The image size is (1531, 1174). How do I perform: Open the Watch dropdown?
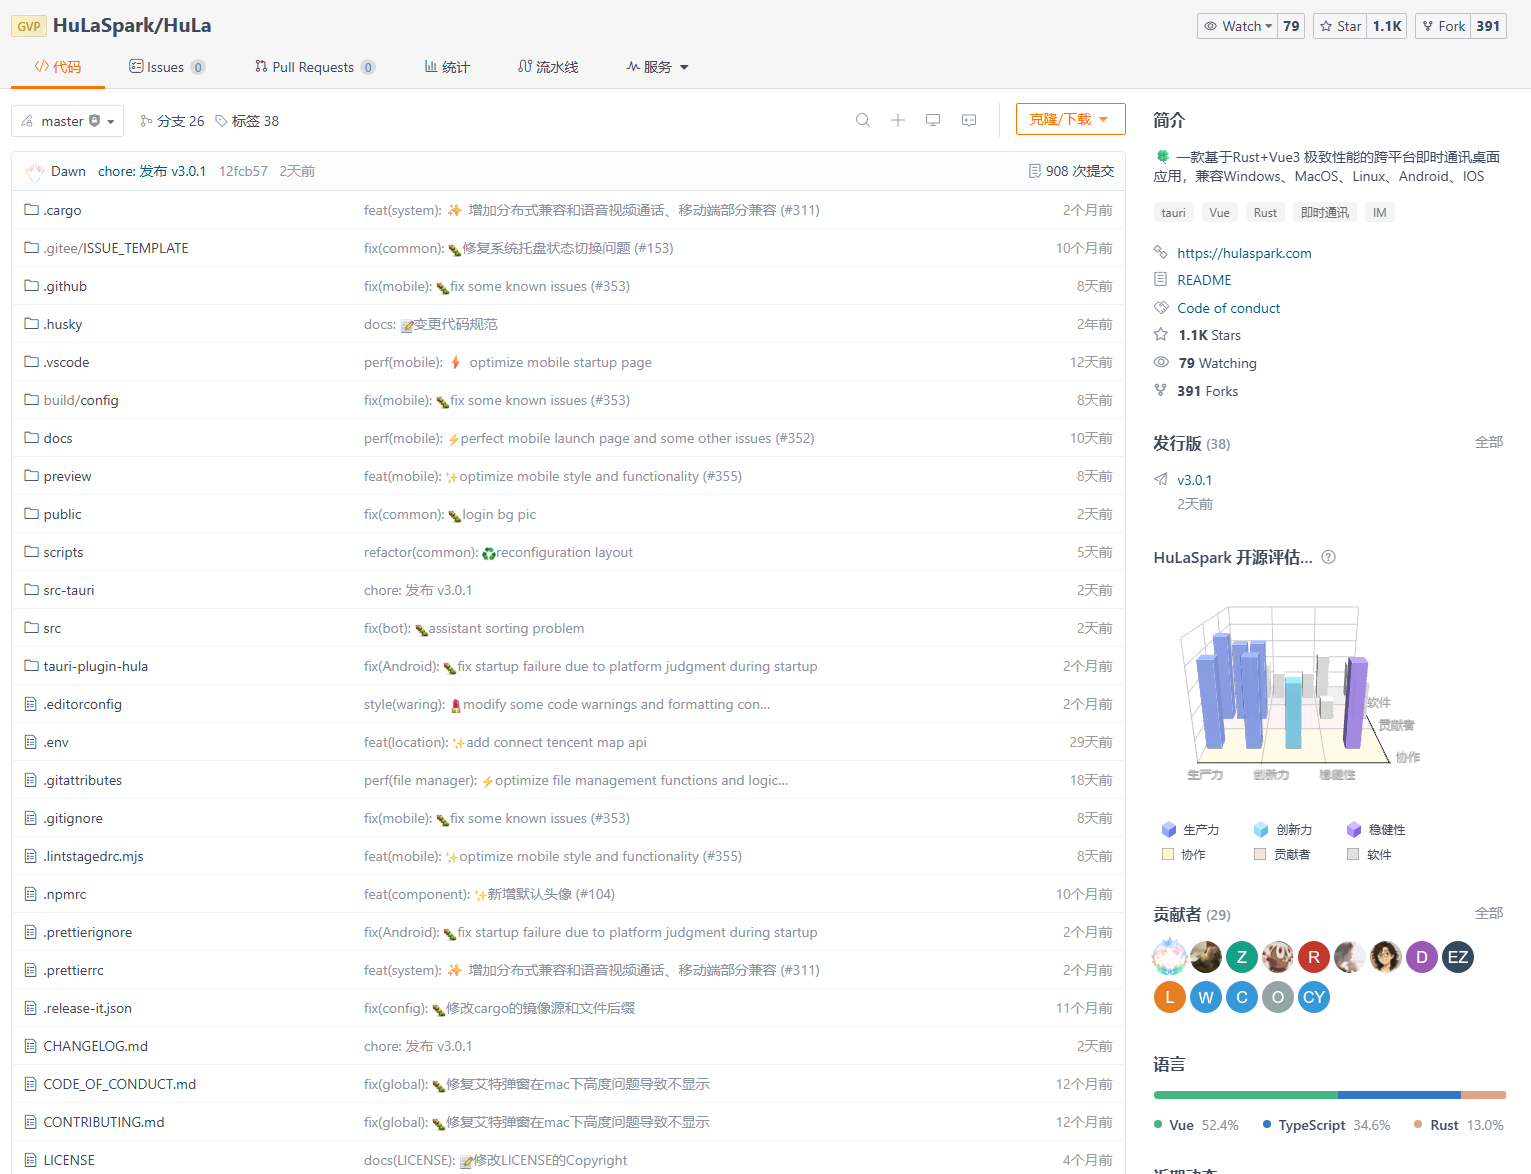(1238, 26)
